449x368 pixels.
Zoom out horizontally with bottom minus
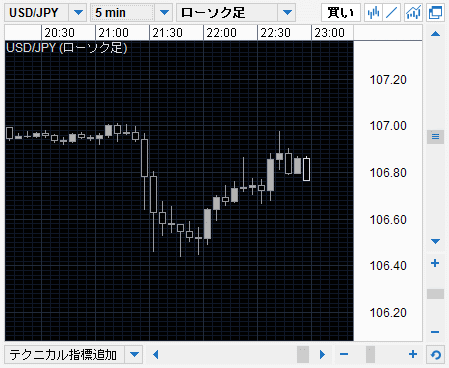click(x=344, y=354)
